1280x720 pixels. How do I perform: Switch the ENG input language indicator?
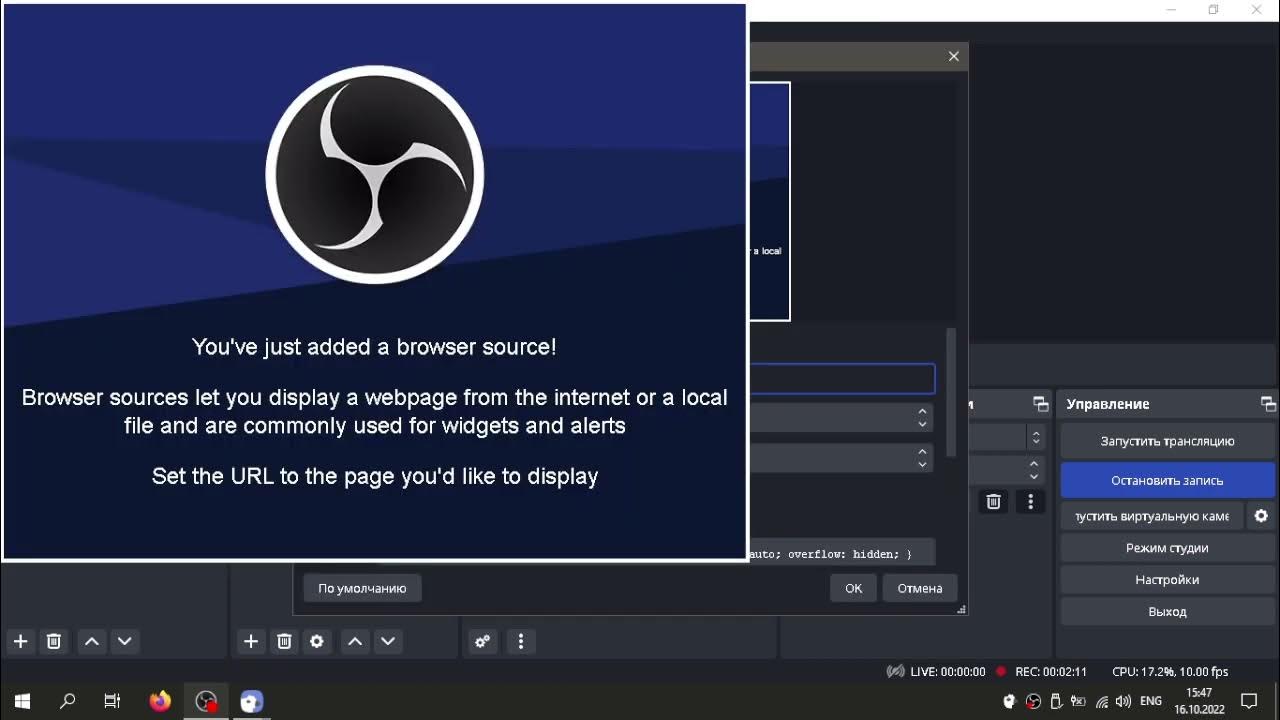[x=1151, y=701]
